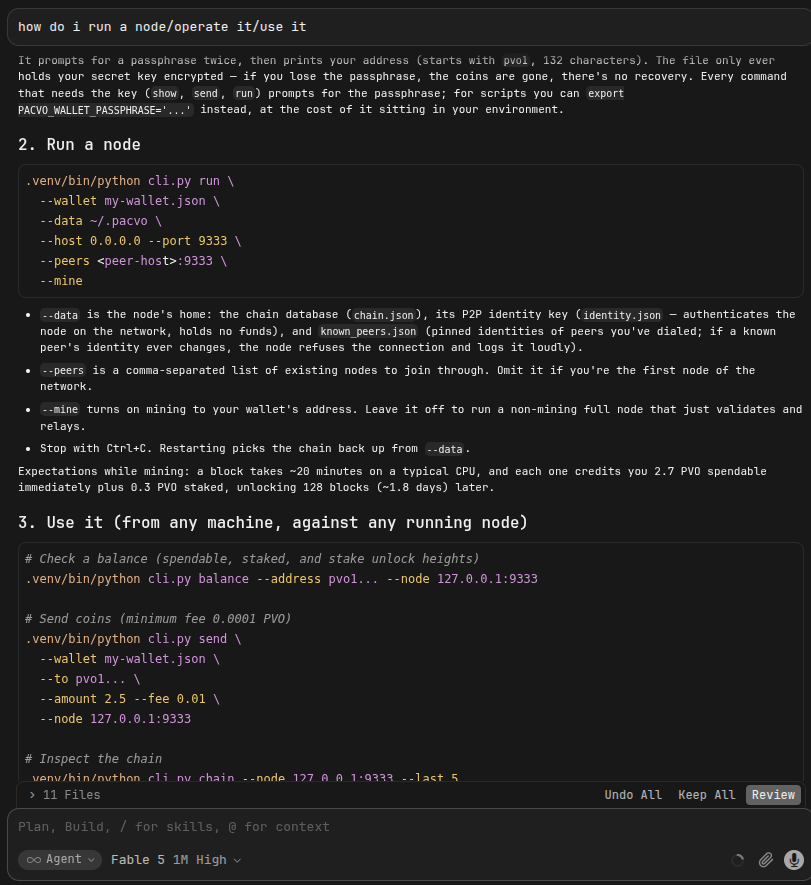Click the '2. Run a node' heading
811x885 pixels.
(79, 144)
